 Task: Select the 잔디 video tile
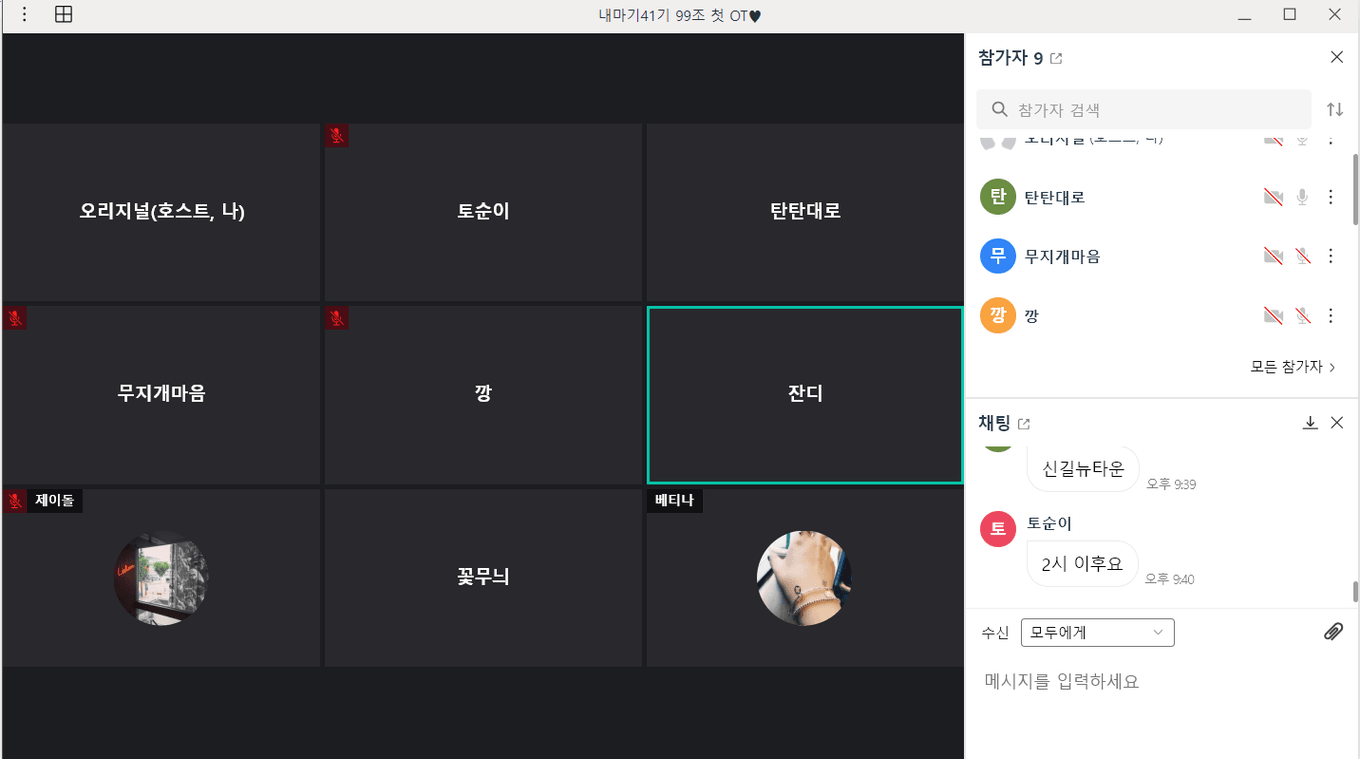pos(805,394)
